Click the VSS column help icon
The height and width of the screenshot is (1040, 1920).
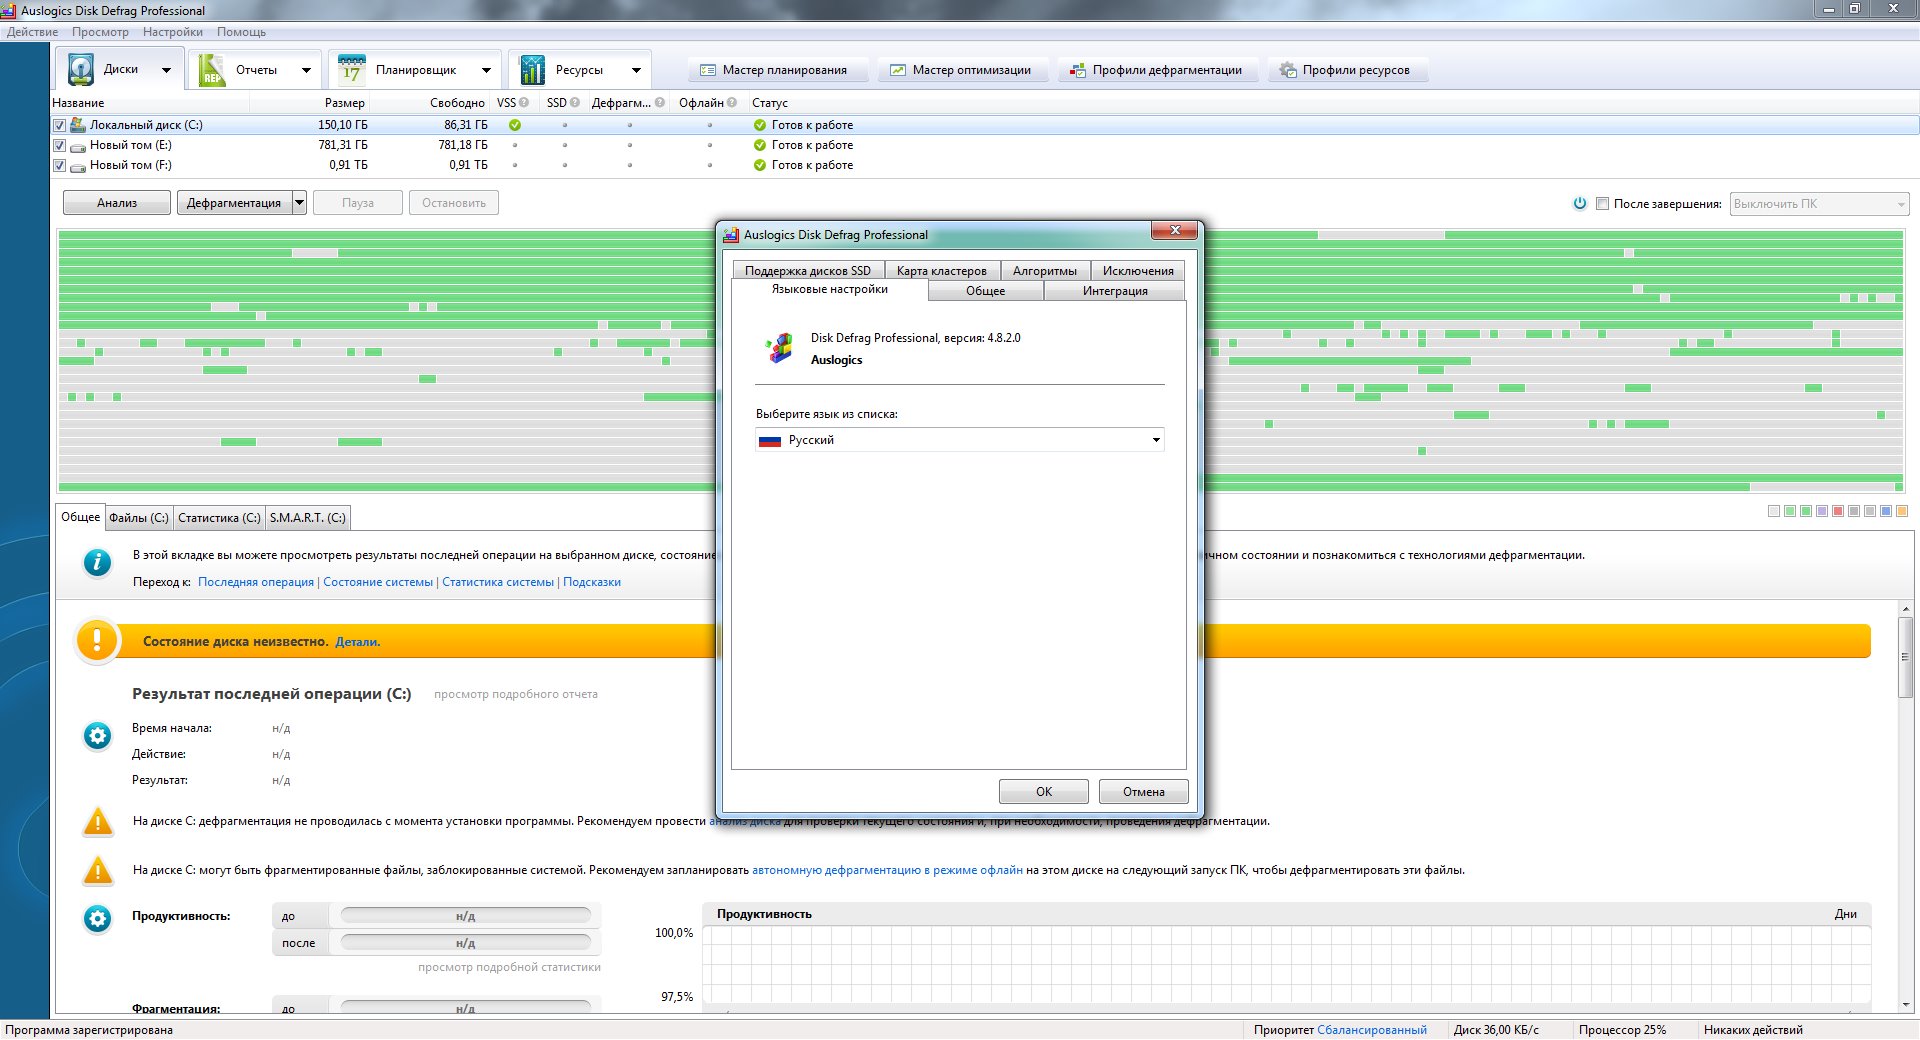[x=524, y=103]
